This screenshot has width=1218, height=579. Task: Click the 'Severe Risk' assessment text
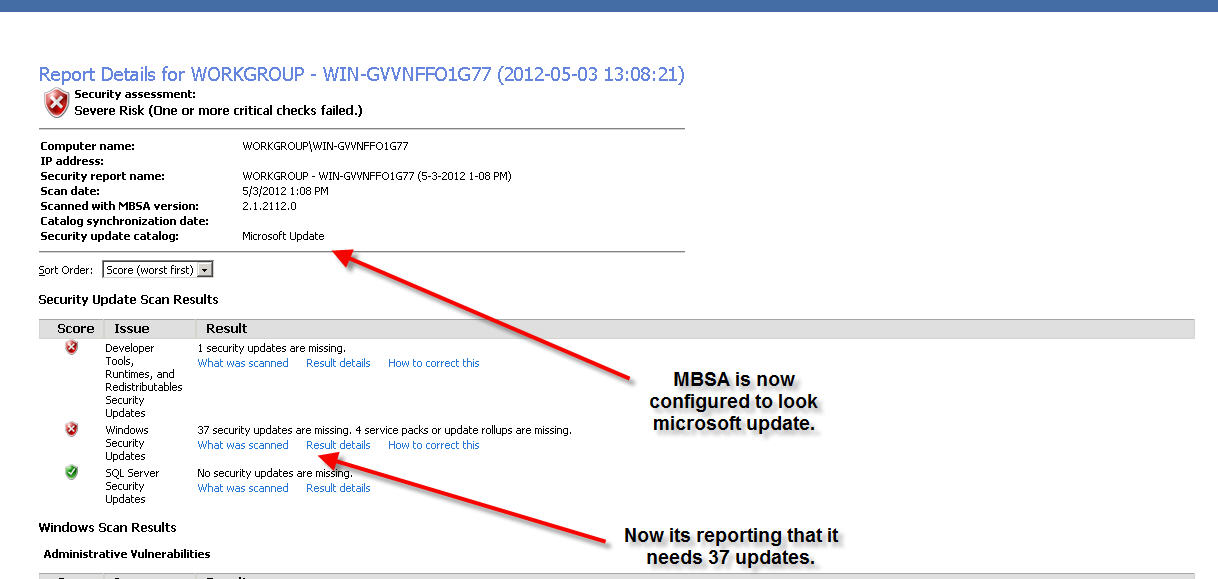click(x=218, y=110)
